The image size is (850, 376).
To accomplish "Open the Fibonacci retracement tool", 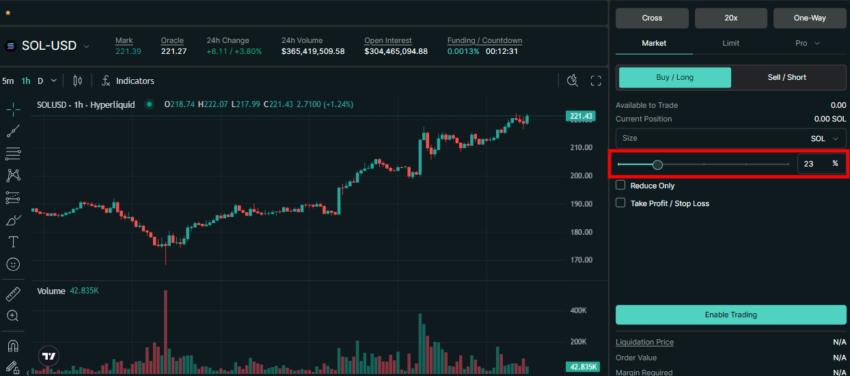I will pos(14,153).
